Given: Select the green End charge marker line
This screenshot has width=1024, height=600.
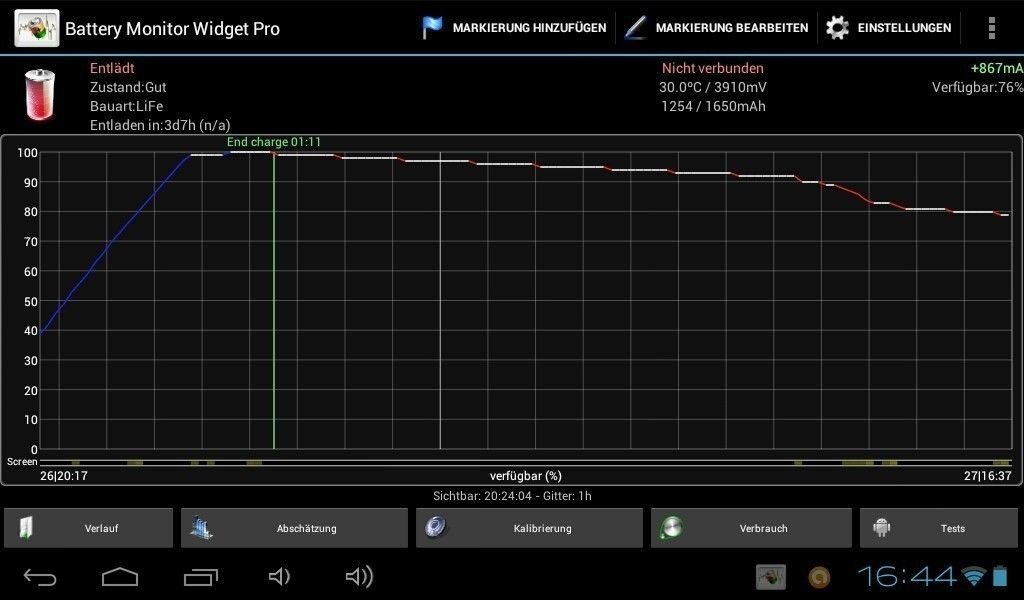Looking at the screenshot, I should [274, 300].
